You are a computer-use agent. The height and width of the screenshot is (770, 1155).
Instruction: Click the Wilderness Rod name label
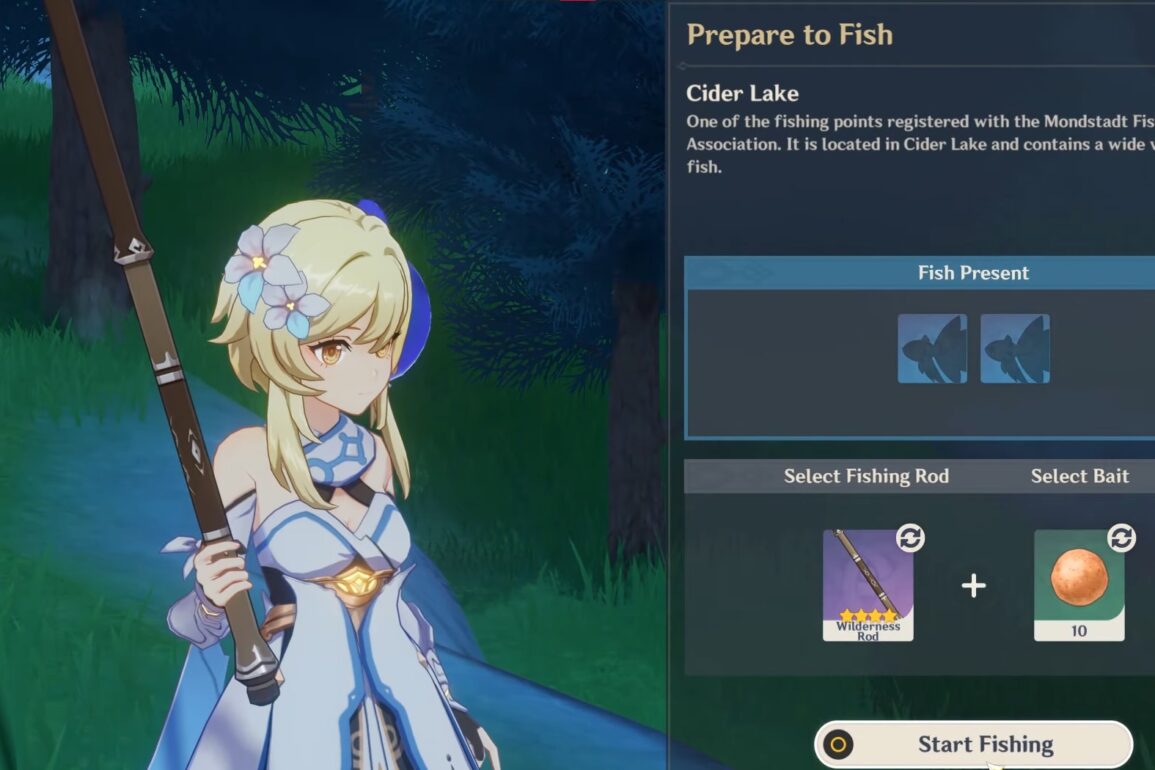click(x=868, y=631)
